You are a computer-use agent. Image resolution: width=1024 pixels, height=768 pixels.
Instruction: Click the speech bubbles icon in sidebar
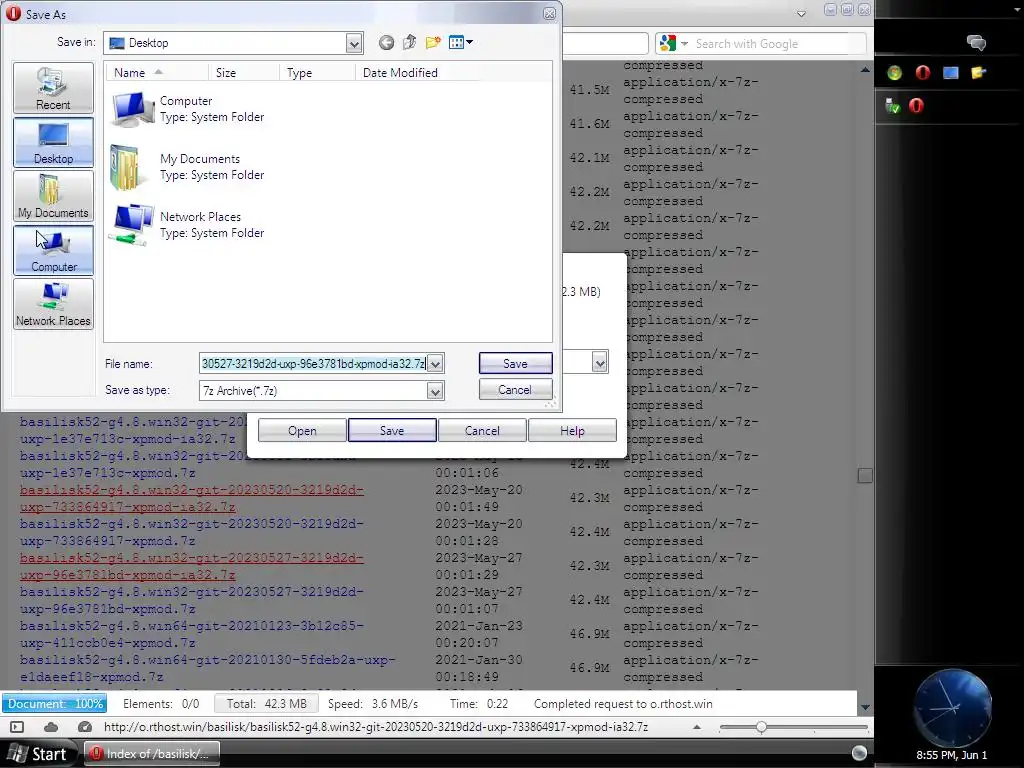976,43
